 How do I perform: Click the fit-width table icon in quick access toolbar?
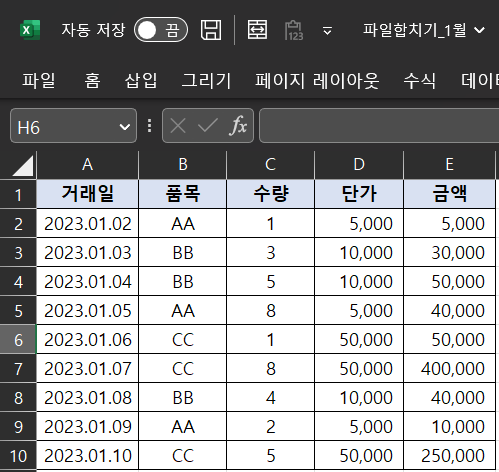257,30
